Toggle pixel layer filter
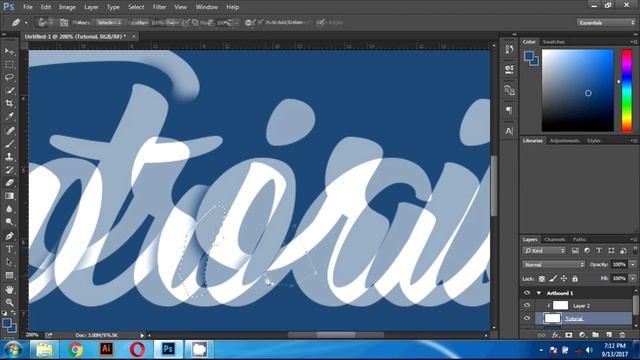 coord(575,251)
